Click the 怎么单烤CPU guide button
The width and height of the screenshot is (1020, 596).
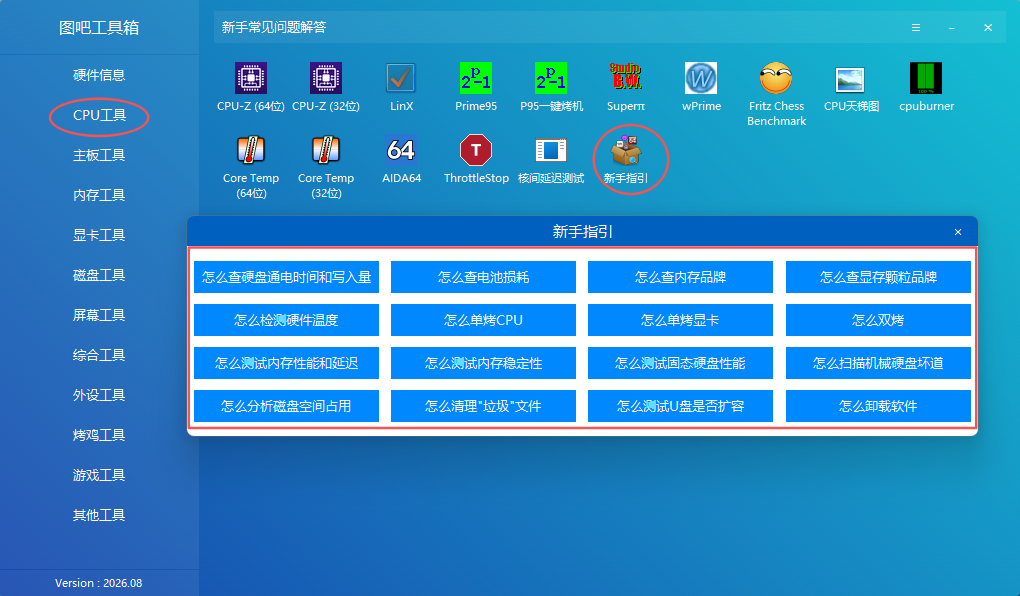(483, 320)
